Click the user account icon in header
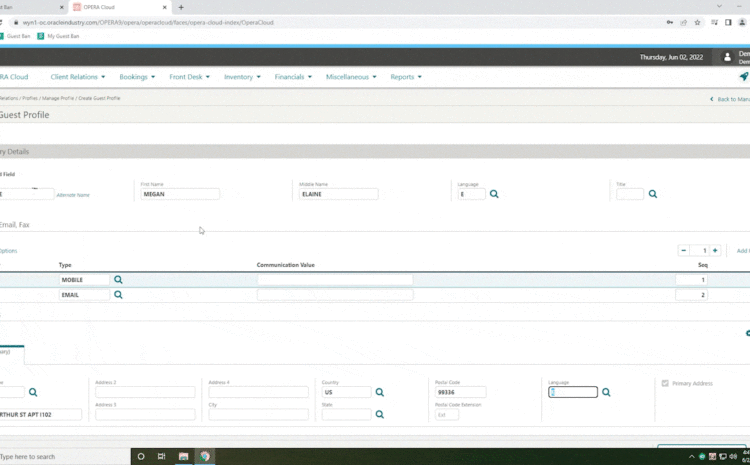750x465 pixels. (x=727, y=57)
